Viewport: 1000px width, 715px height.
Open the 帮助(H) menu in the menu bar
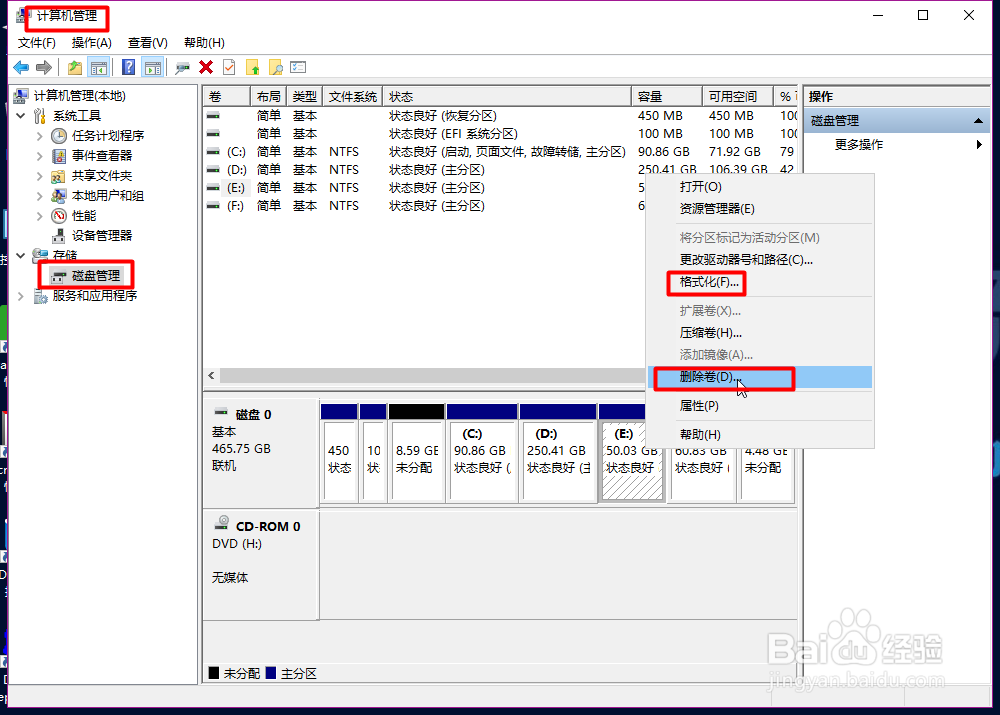point(204,43)
